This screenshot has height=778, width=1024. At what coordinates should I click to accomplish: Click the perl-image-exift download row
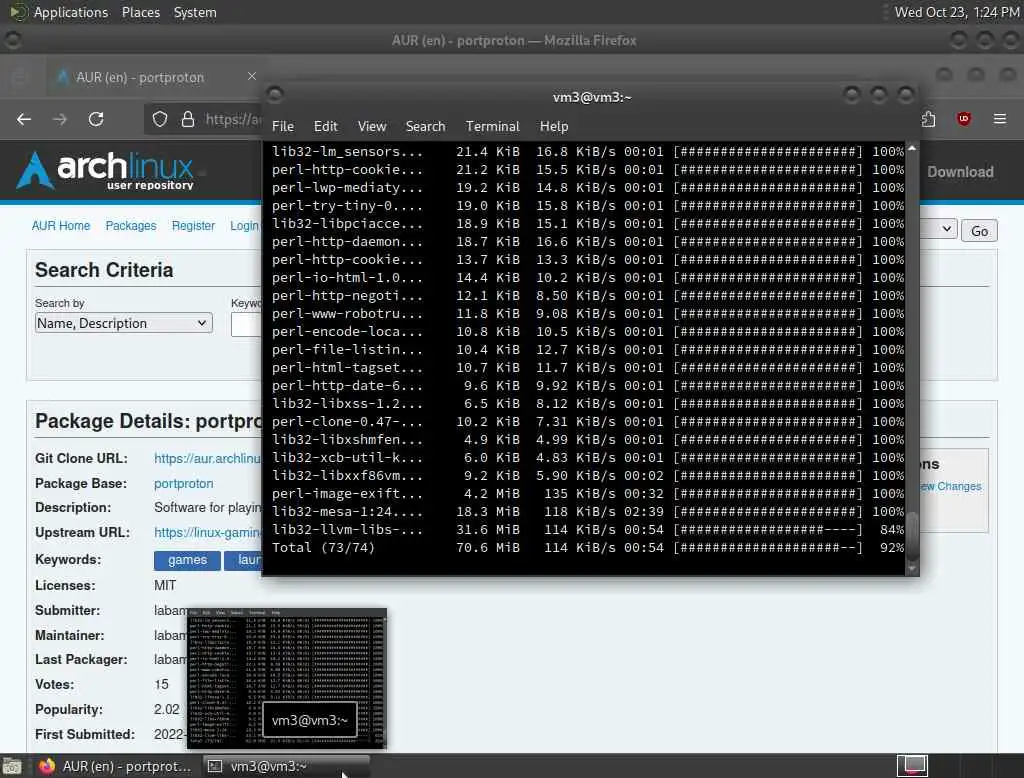[588, 494]
